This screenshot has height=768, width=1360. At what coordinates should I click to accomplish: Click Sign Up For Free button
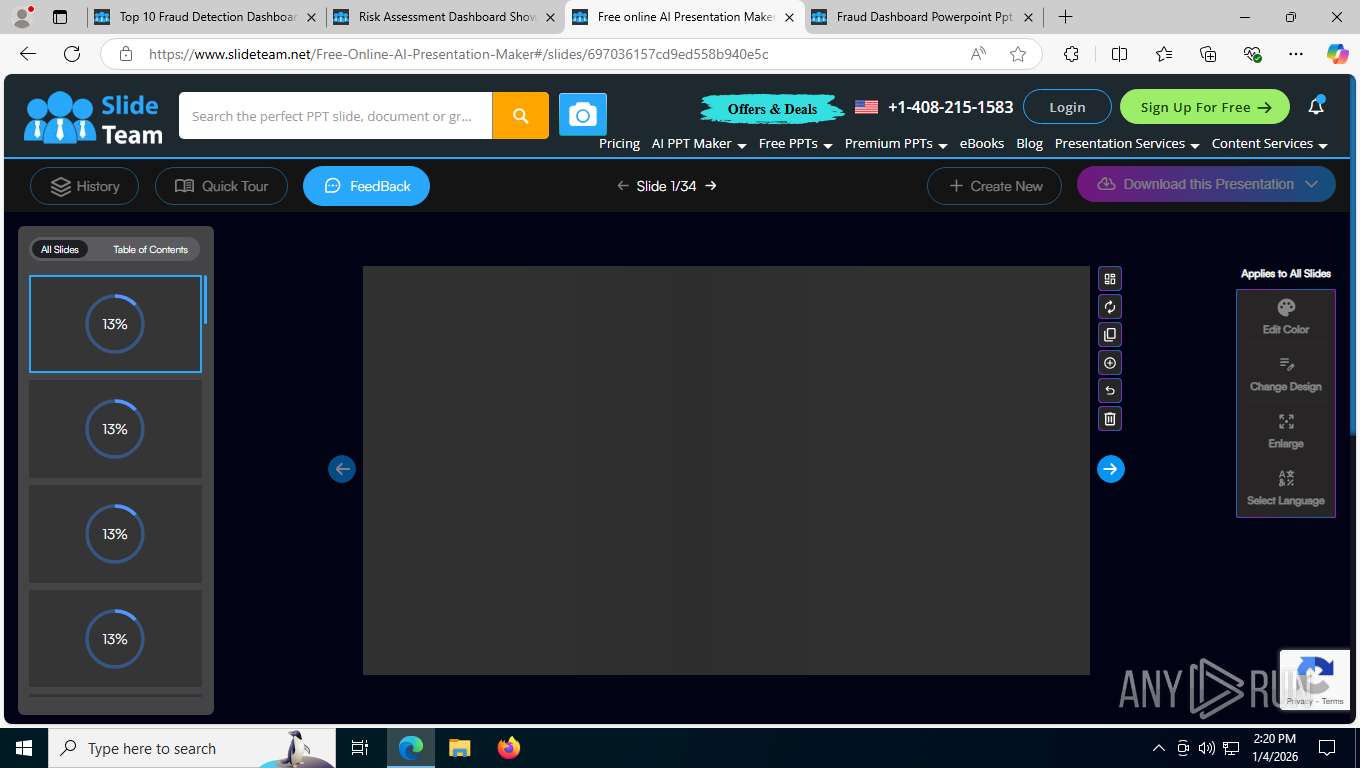(1205, 107)
